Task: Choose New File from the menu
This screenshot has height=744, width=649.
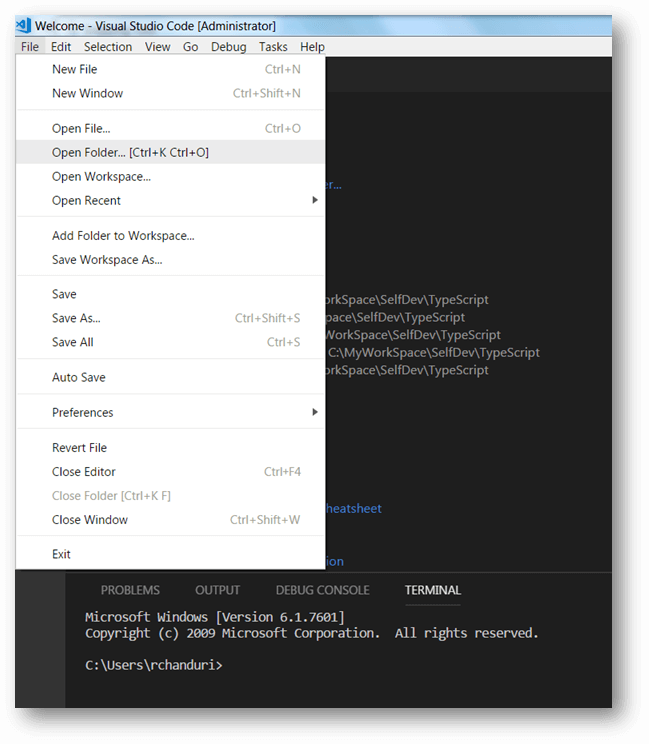Action: [170, 69]
